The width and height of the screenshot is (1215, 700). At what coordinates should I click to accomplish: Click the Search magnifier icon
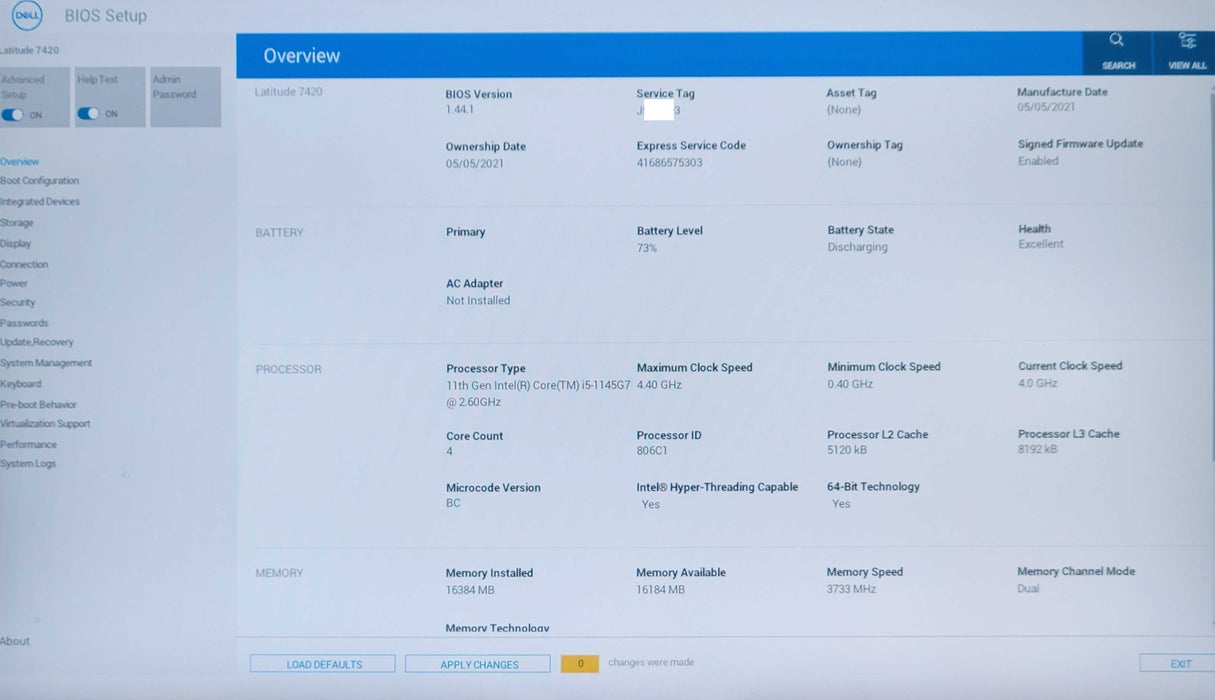1117,41
